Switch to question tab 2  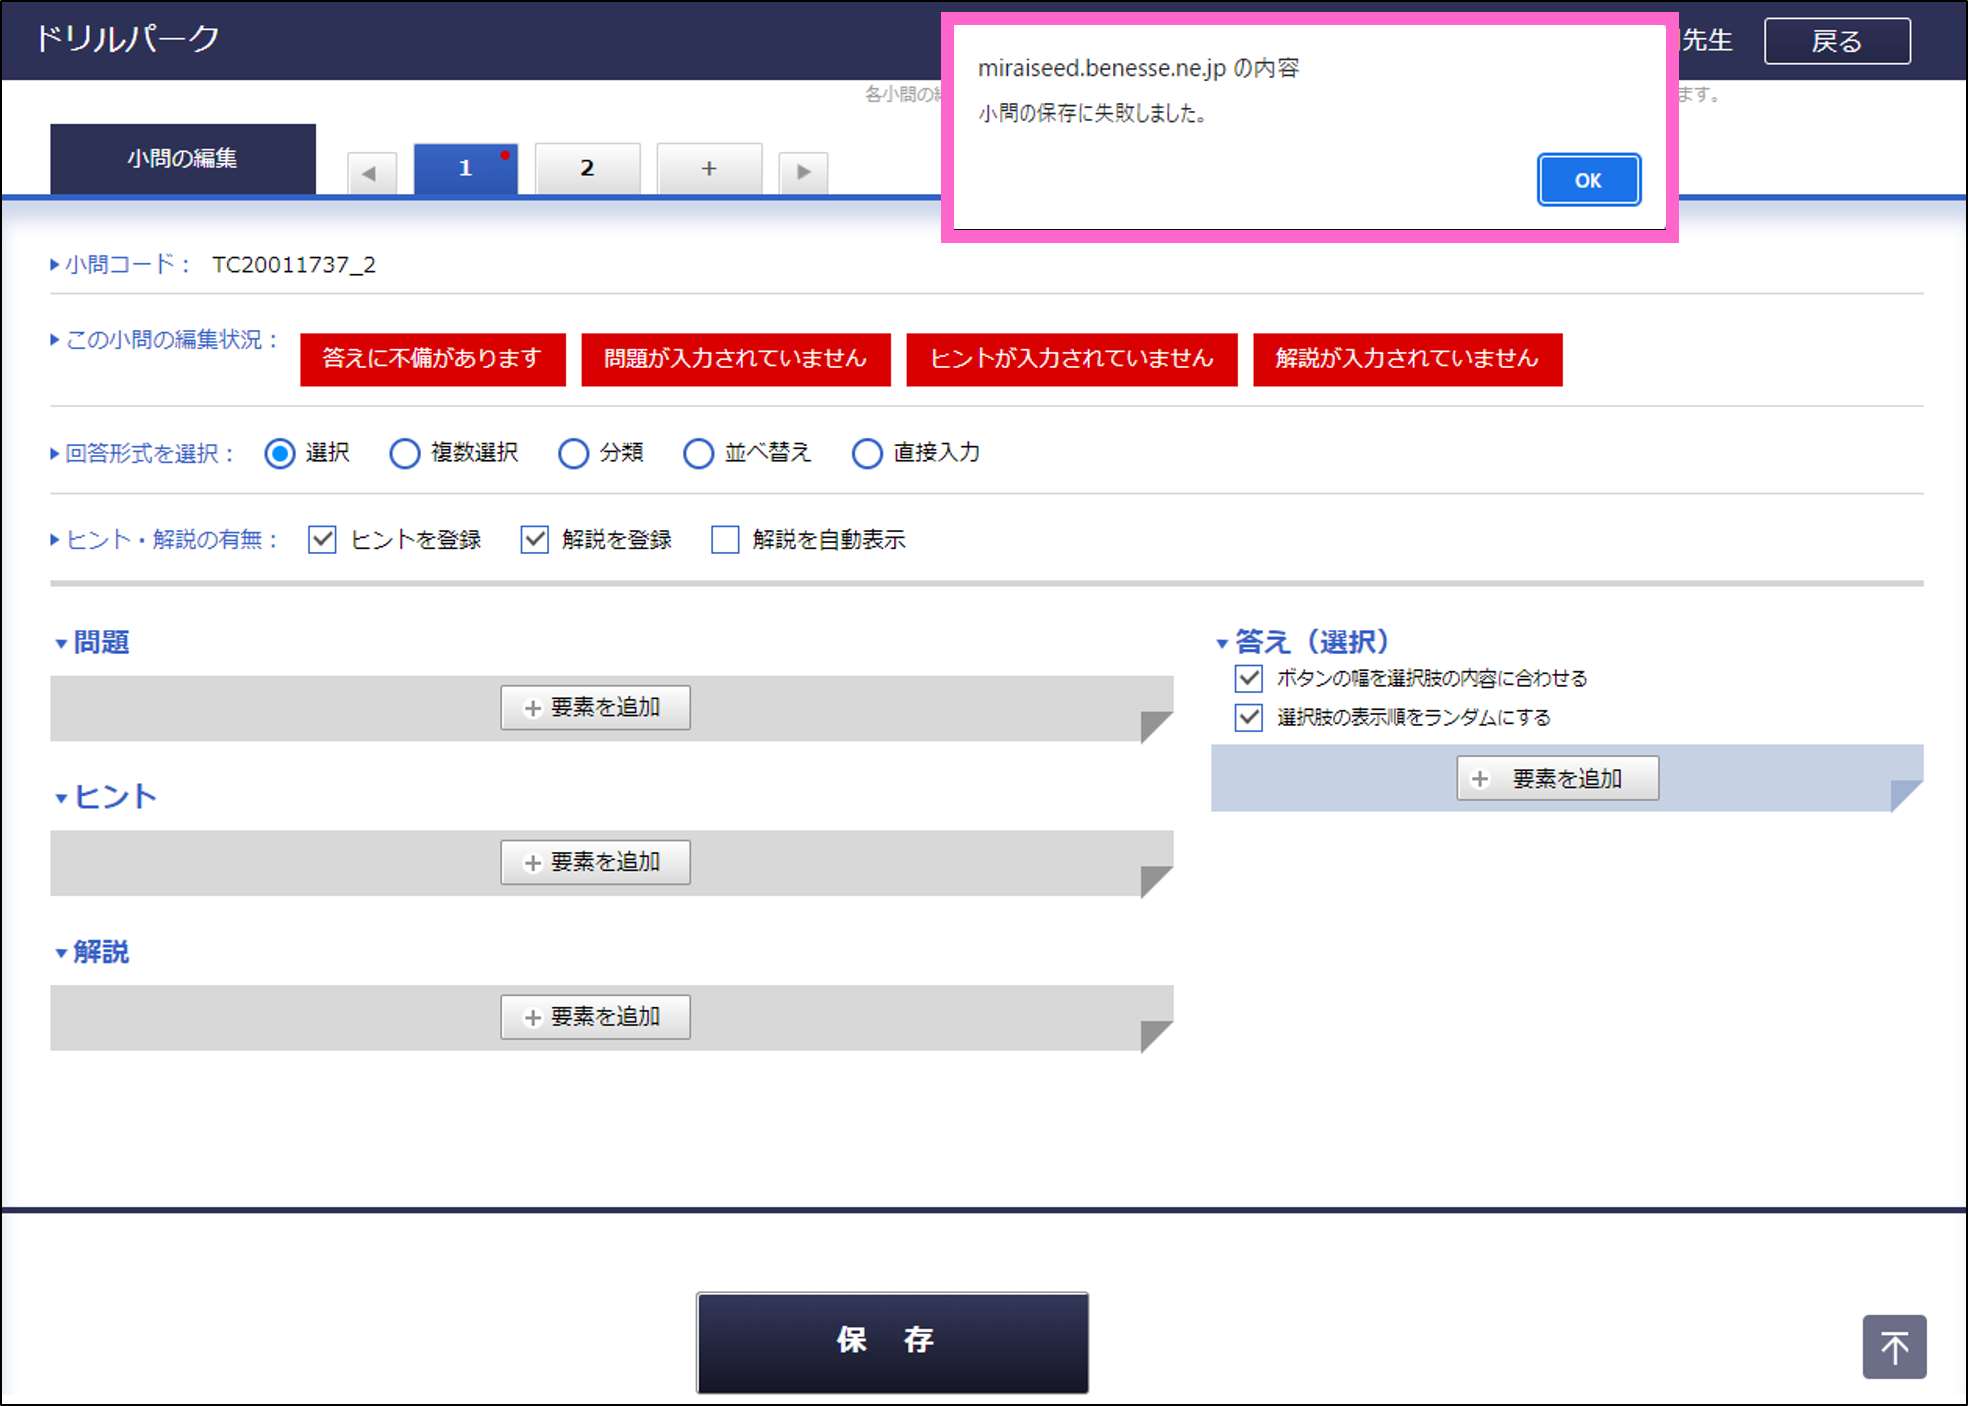588,169
